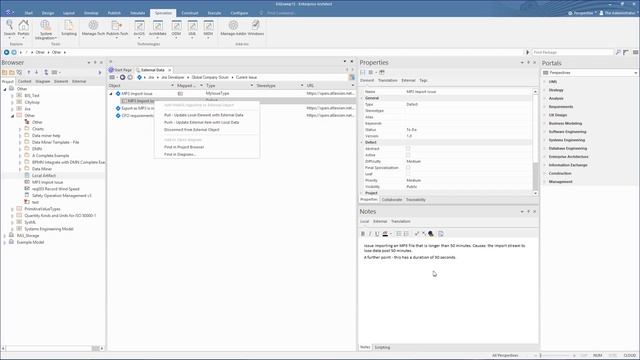
Task: Click the Text color button in Notes toolbar
Action: click(385, 234)
